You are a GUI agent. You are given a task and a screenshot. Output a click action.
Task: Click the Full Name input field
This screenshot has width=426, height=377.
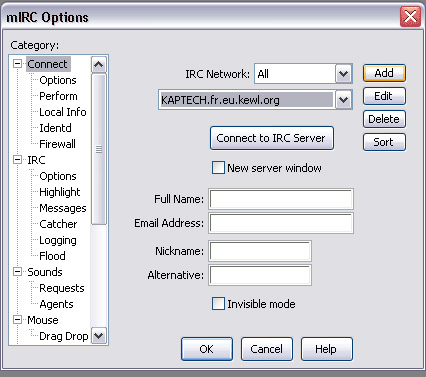pos(281,199)
